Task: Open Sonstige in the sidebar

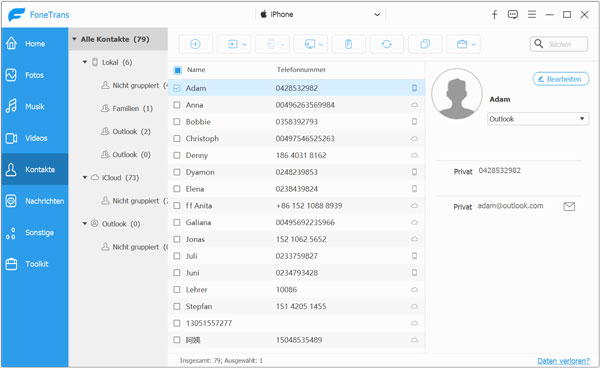Action: click(x=35, y=233)
